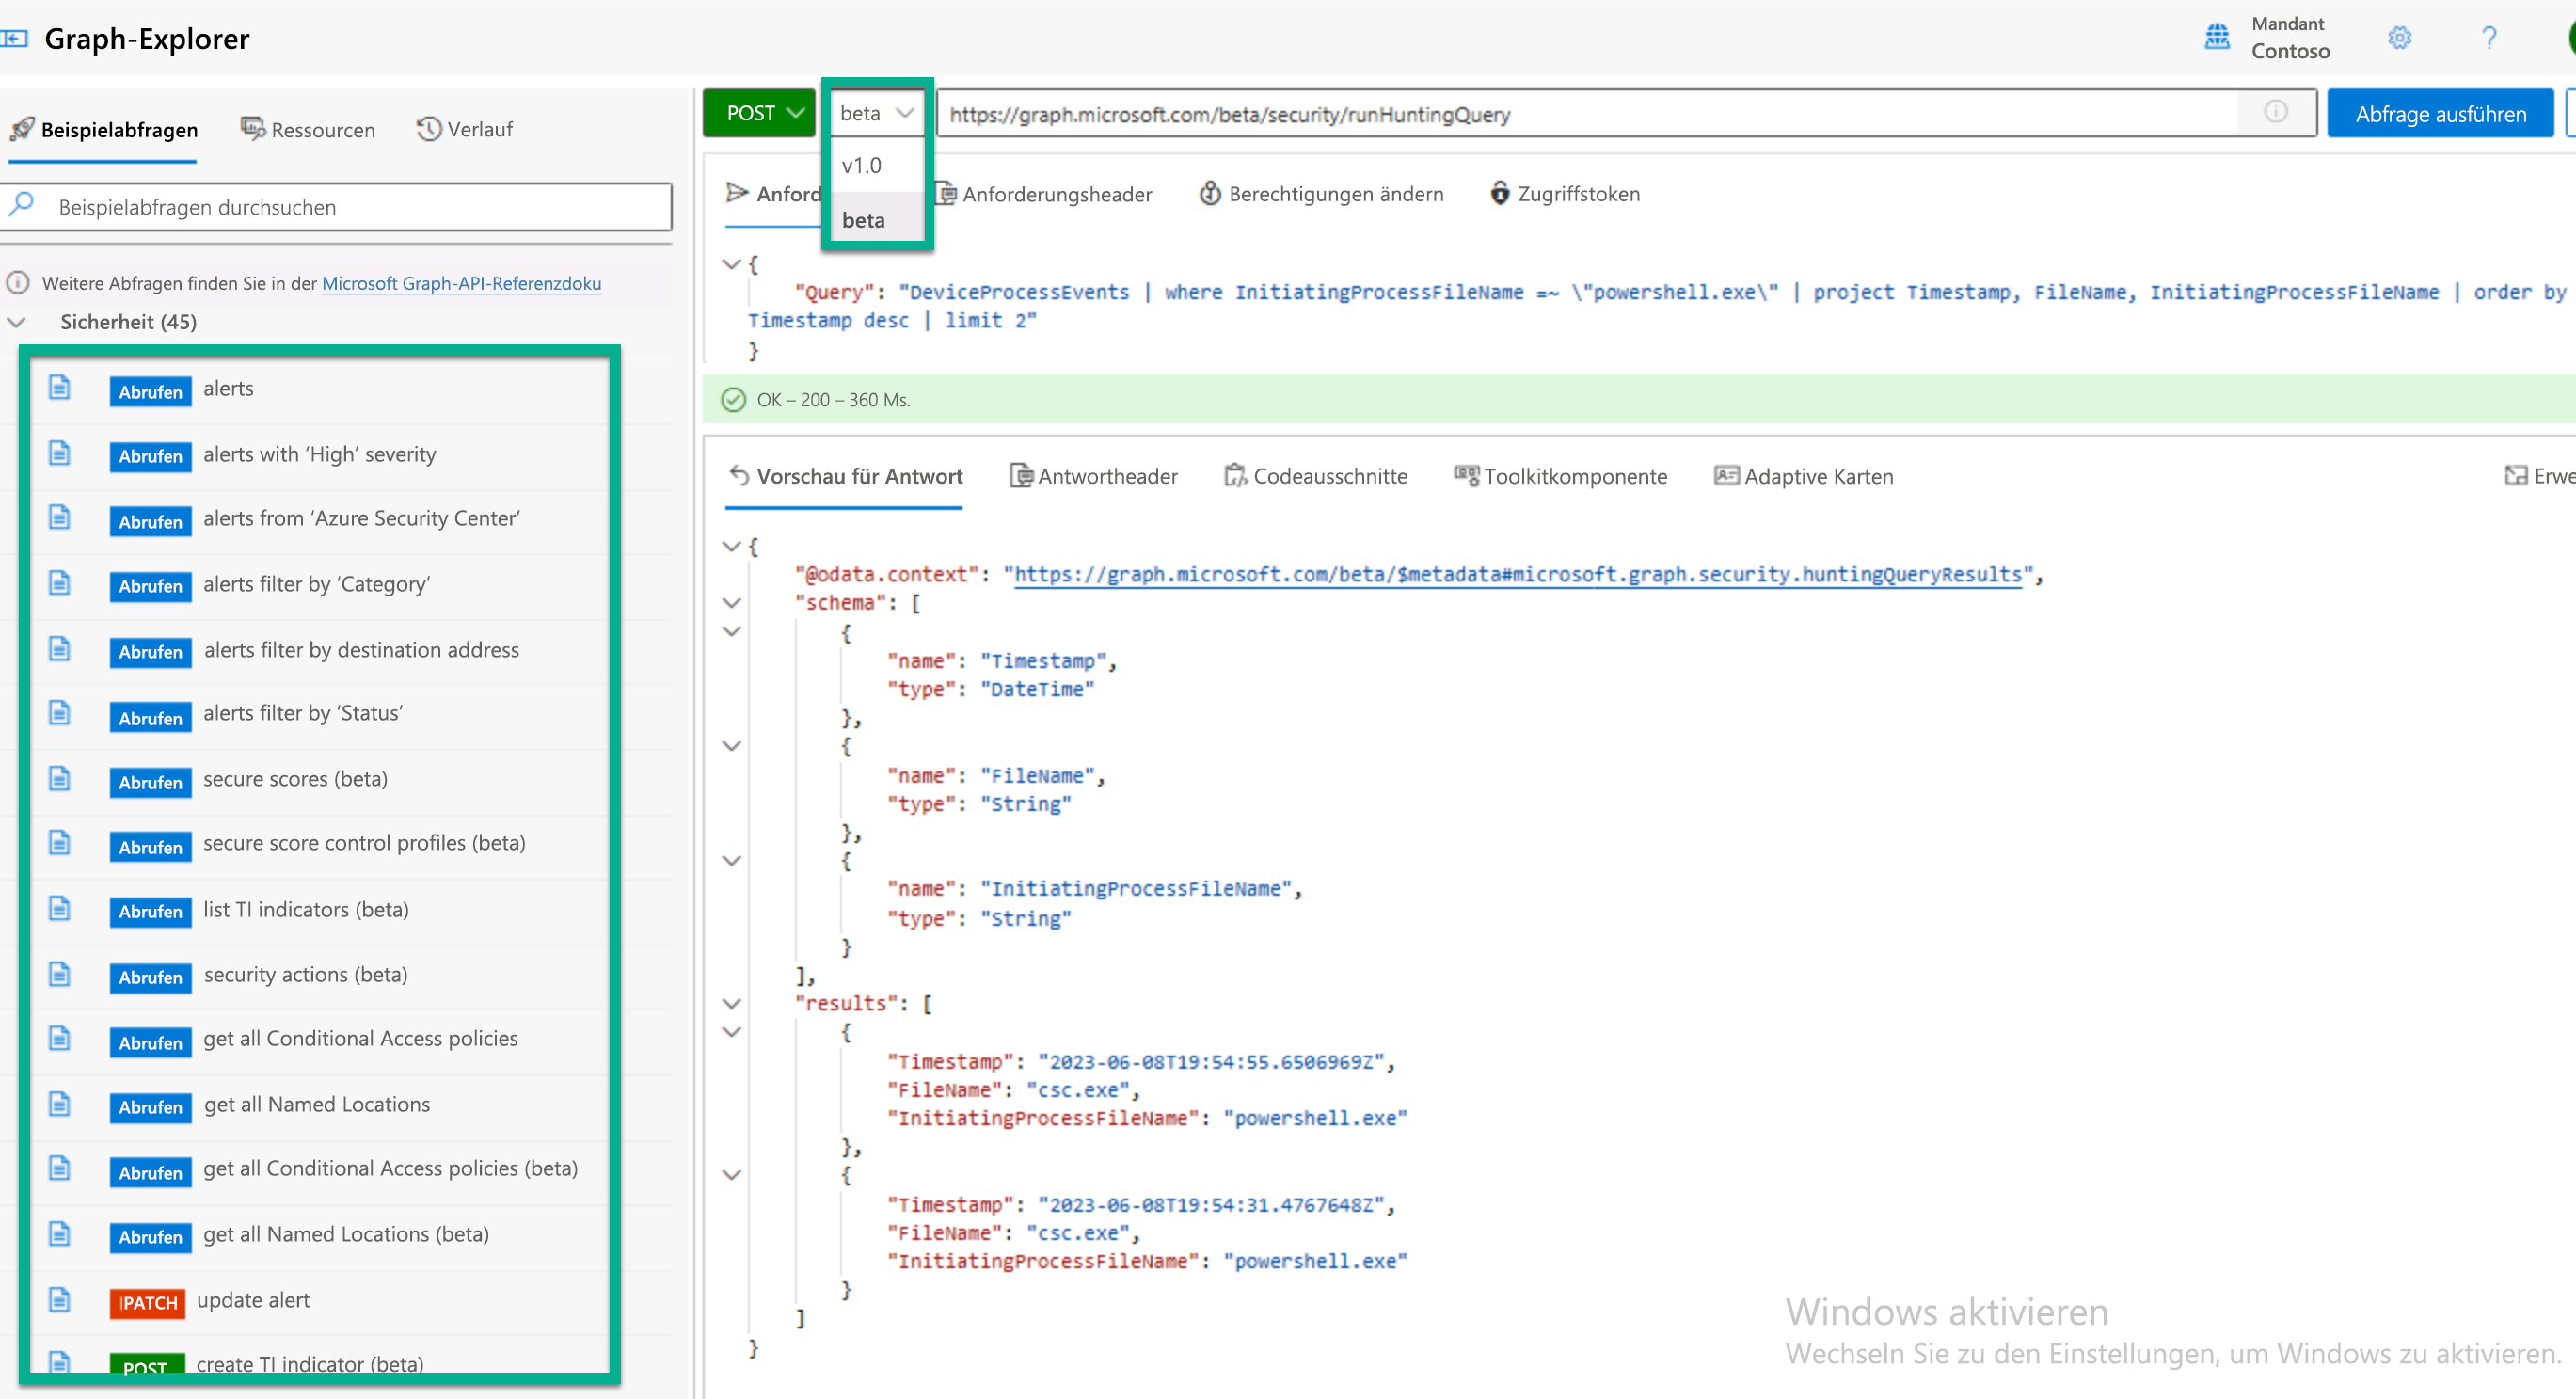Focus Beispielabfragen durchsuchen search box

pos(336,207)
